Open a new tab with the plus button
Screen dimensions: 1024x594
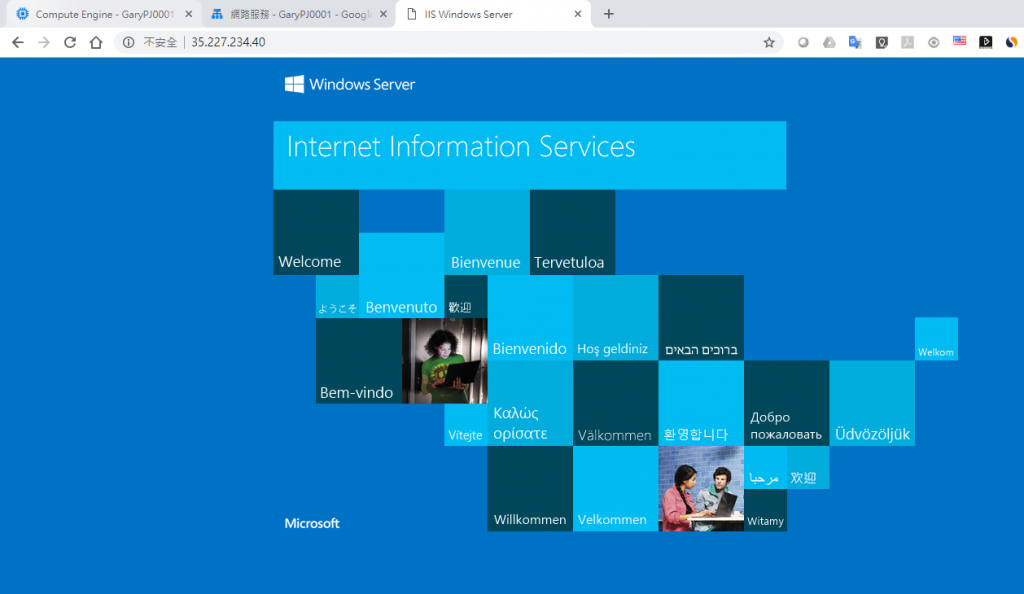coord(609,14)
